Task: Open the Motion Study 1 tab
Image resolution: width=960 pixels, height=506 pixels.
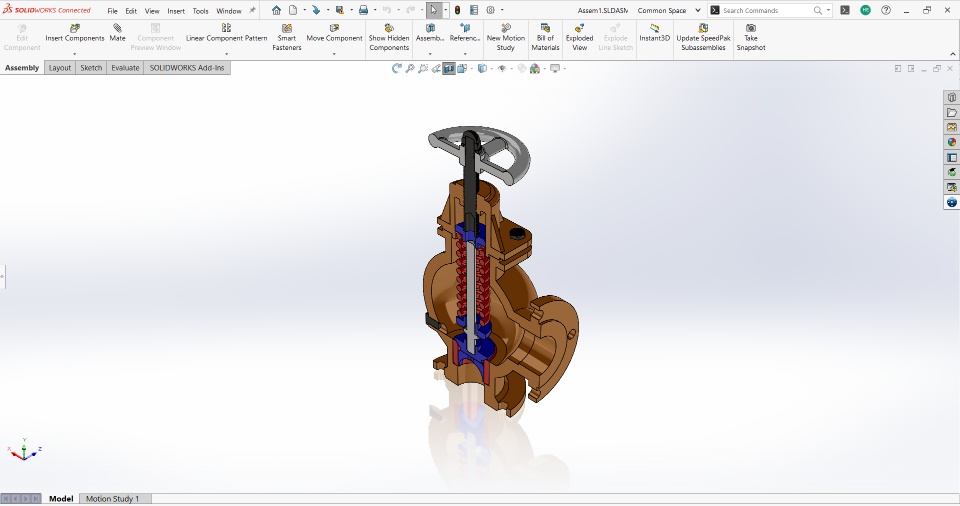Action: tap(113, 499)
